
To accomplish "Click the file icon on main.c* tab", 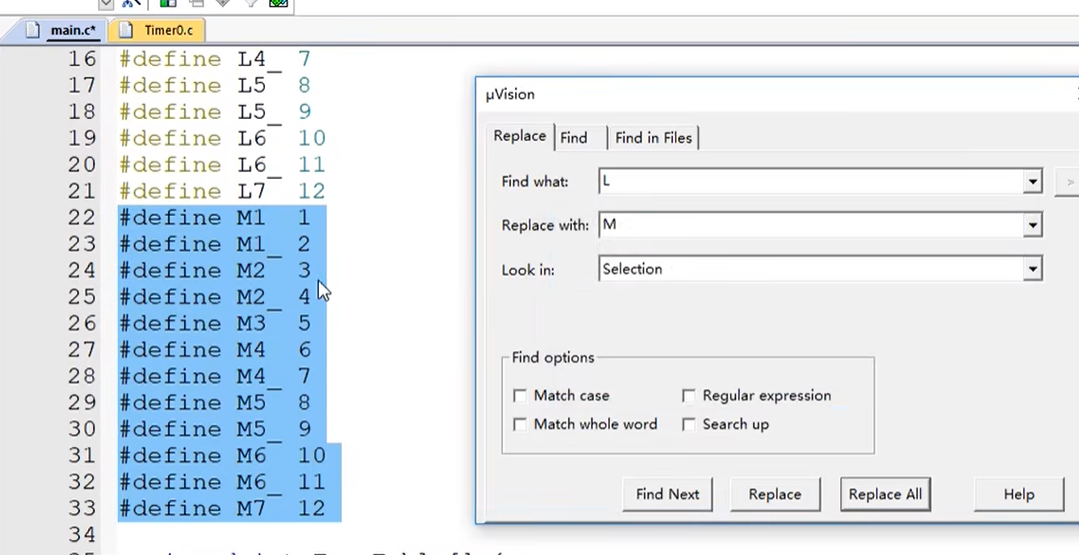I will tap(33, 30).
